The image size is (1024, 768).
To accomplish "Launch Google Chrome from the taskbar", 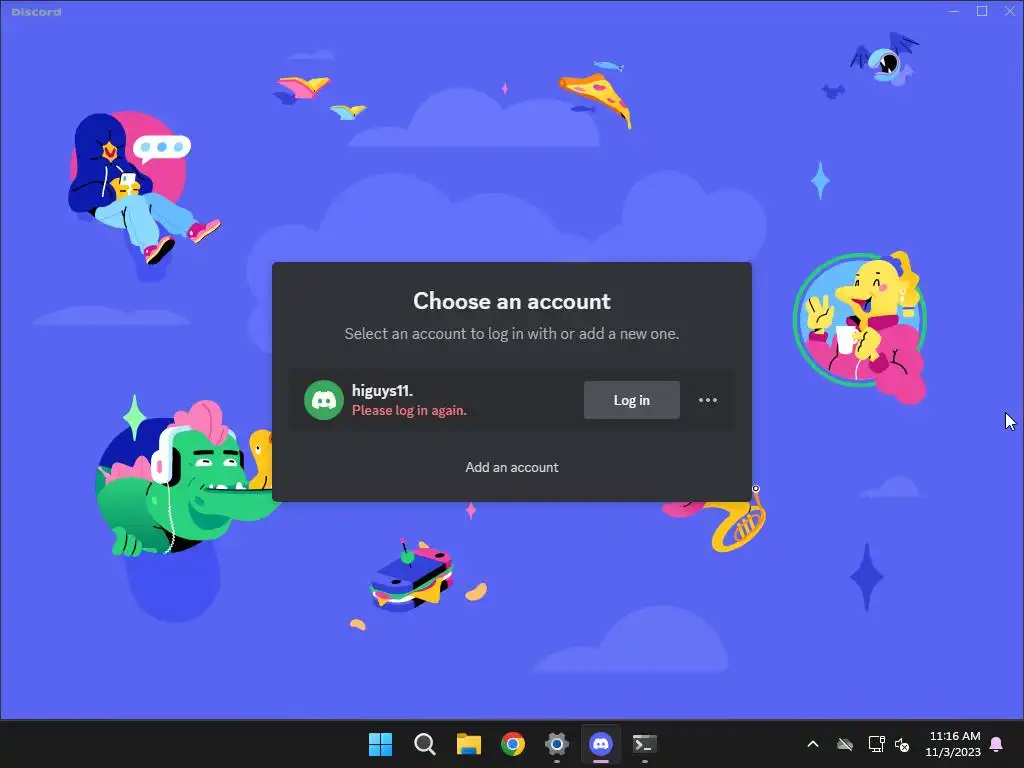I will click(513, 744).
